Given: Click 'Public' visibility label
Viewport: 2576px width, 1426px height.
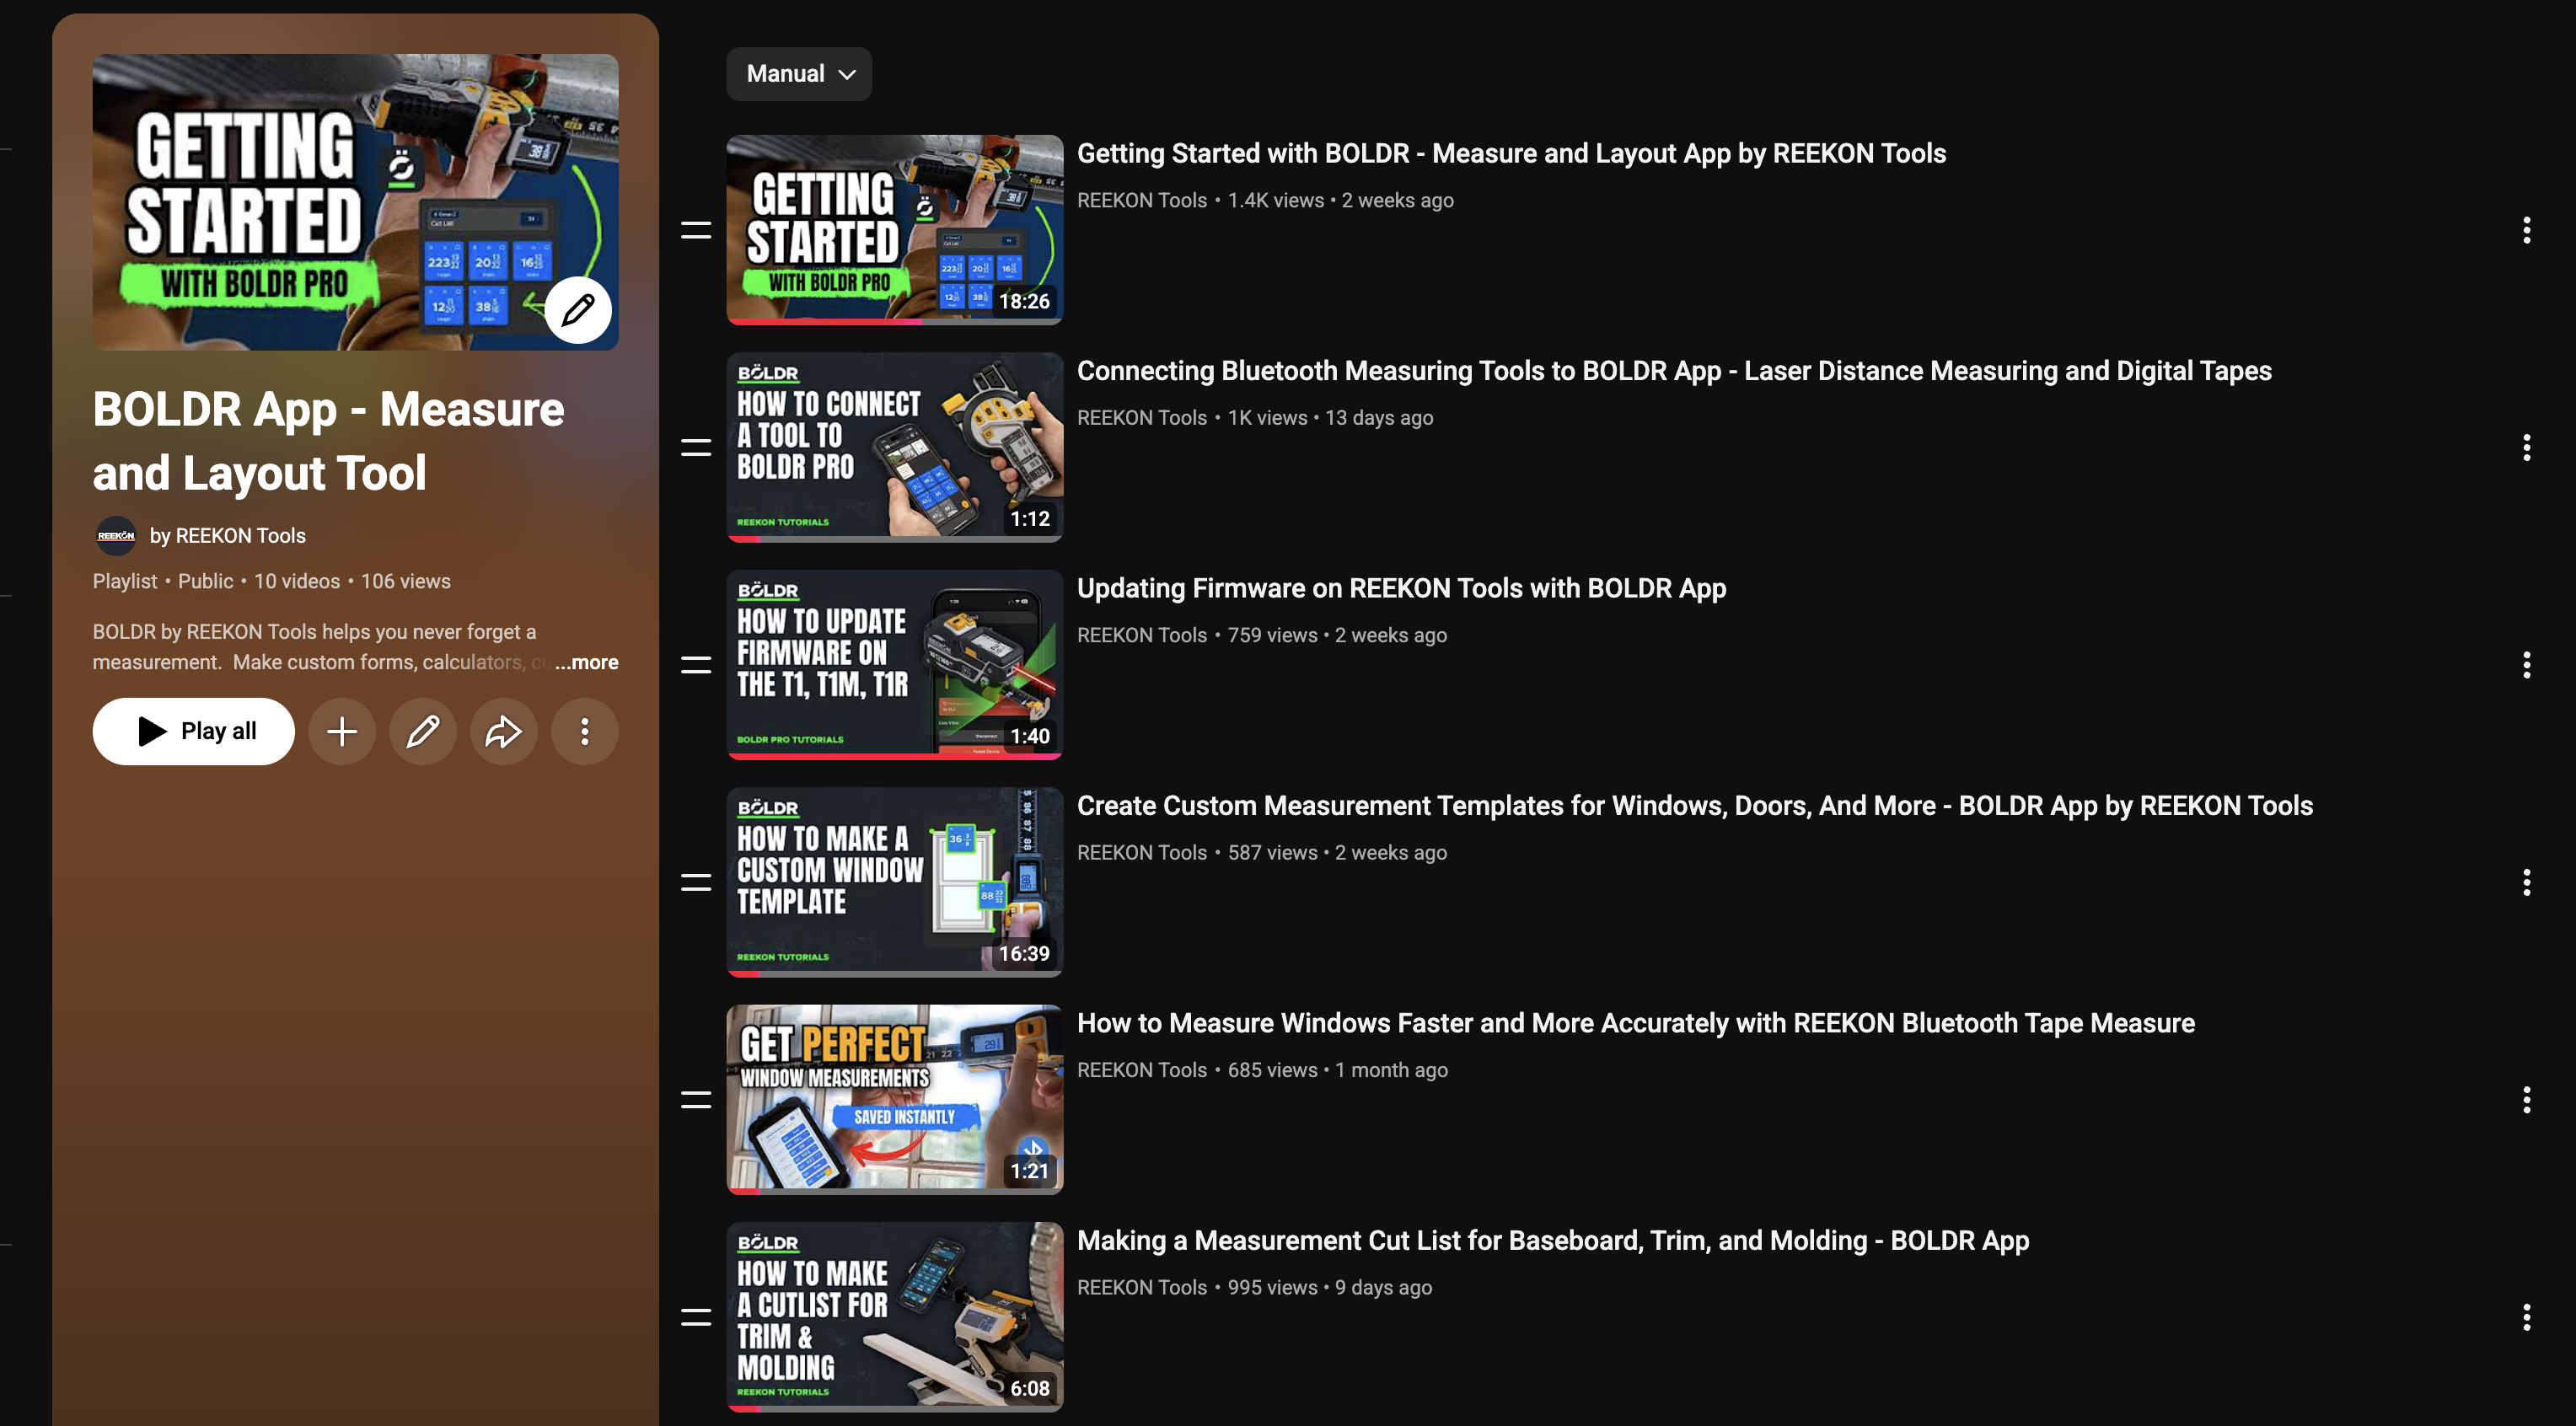Looking at the screenshot, I should click(205, 581).
